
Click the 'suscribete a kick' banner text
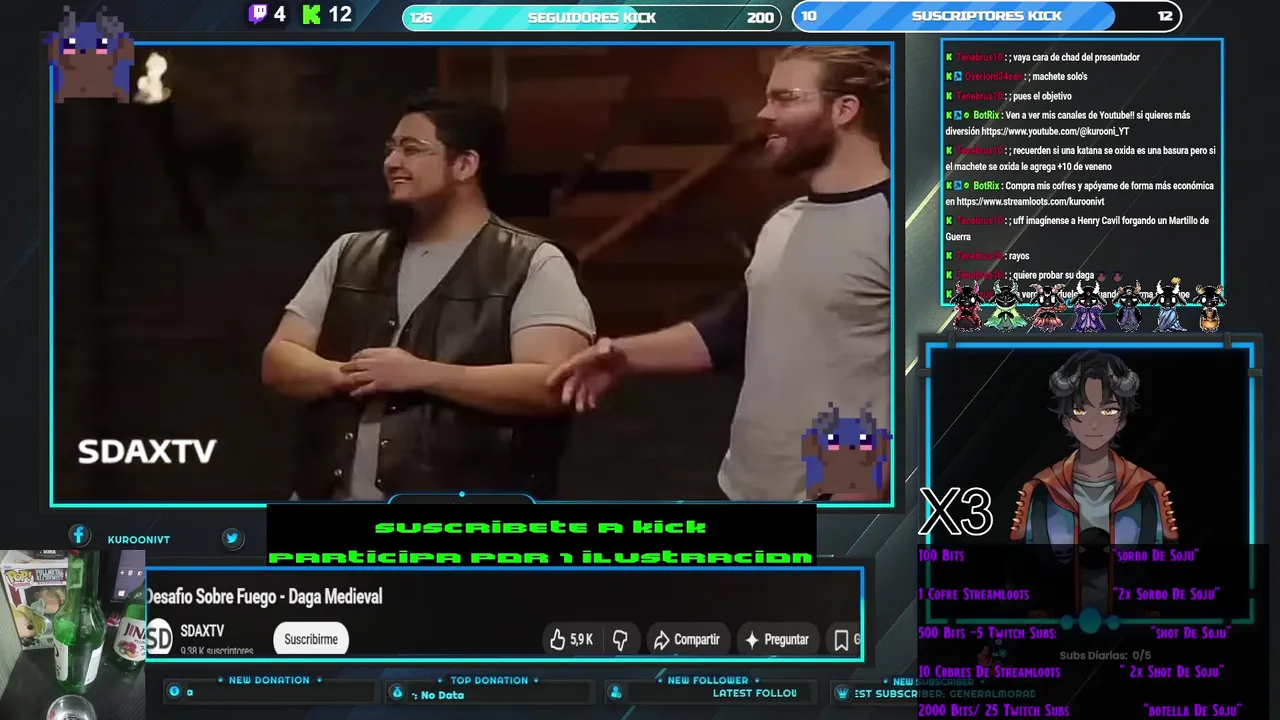540,527
